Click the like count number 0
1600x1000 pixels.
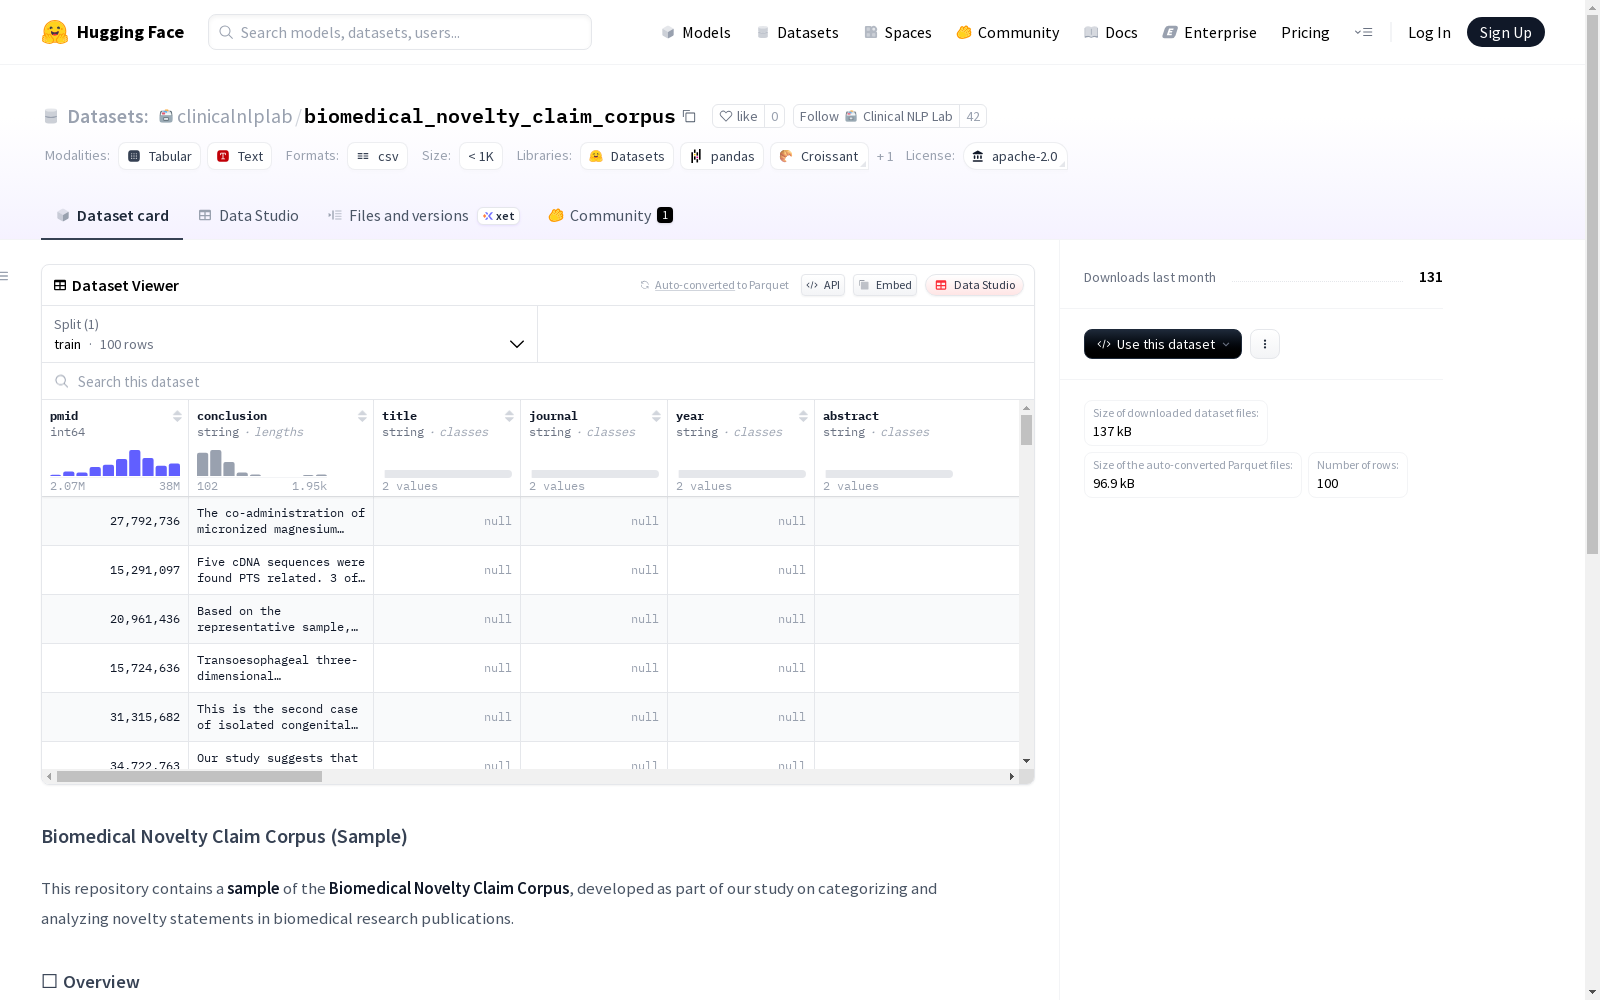[x=775, y=116]
